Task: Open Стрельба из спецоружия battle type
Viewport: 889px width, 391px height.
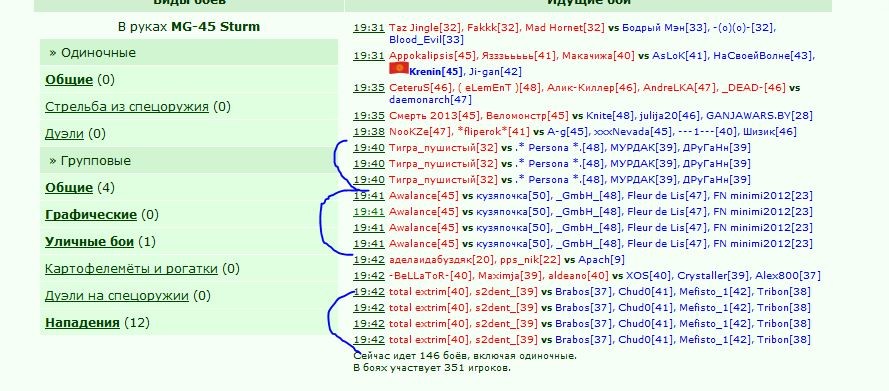Action: (x=126, y=107)
